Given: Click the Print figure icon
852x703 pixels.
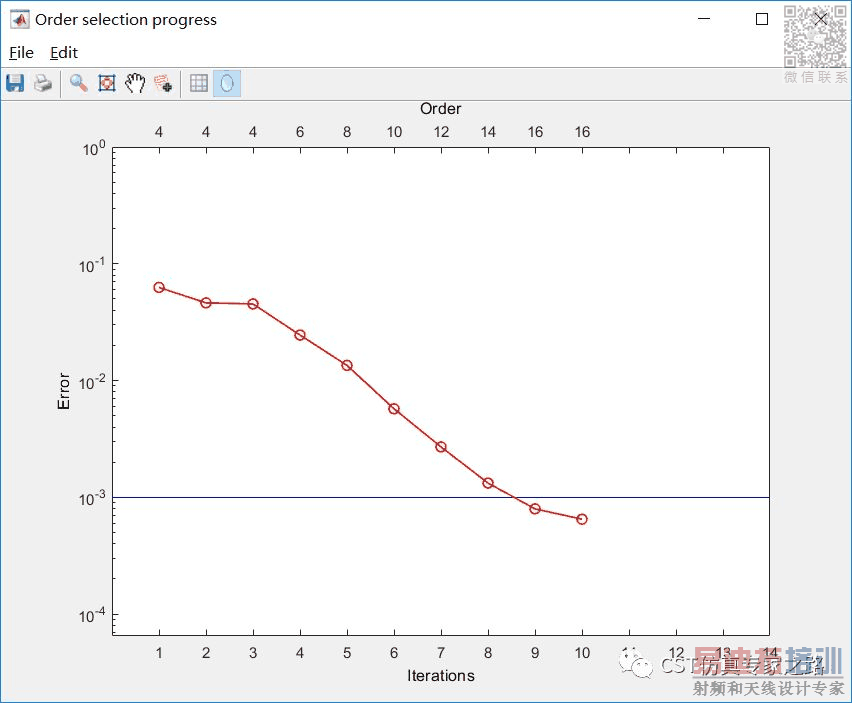Looking at the screenshot, I should tap(43, 83).
